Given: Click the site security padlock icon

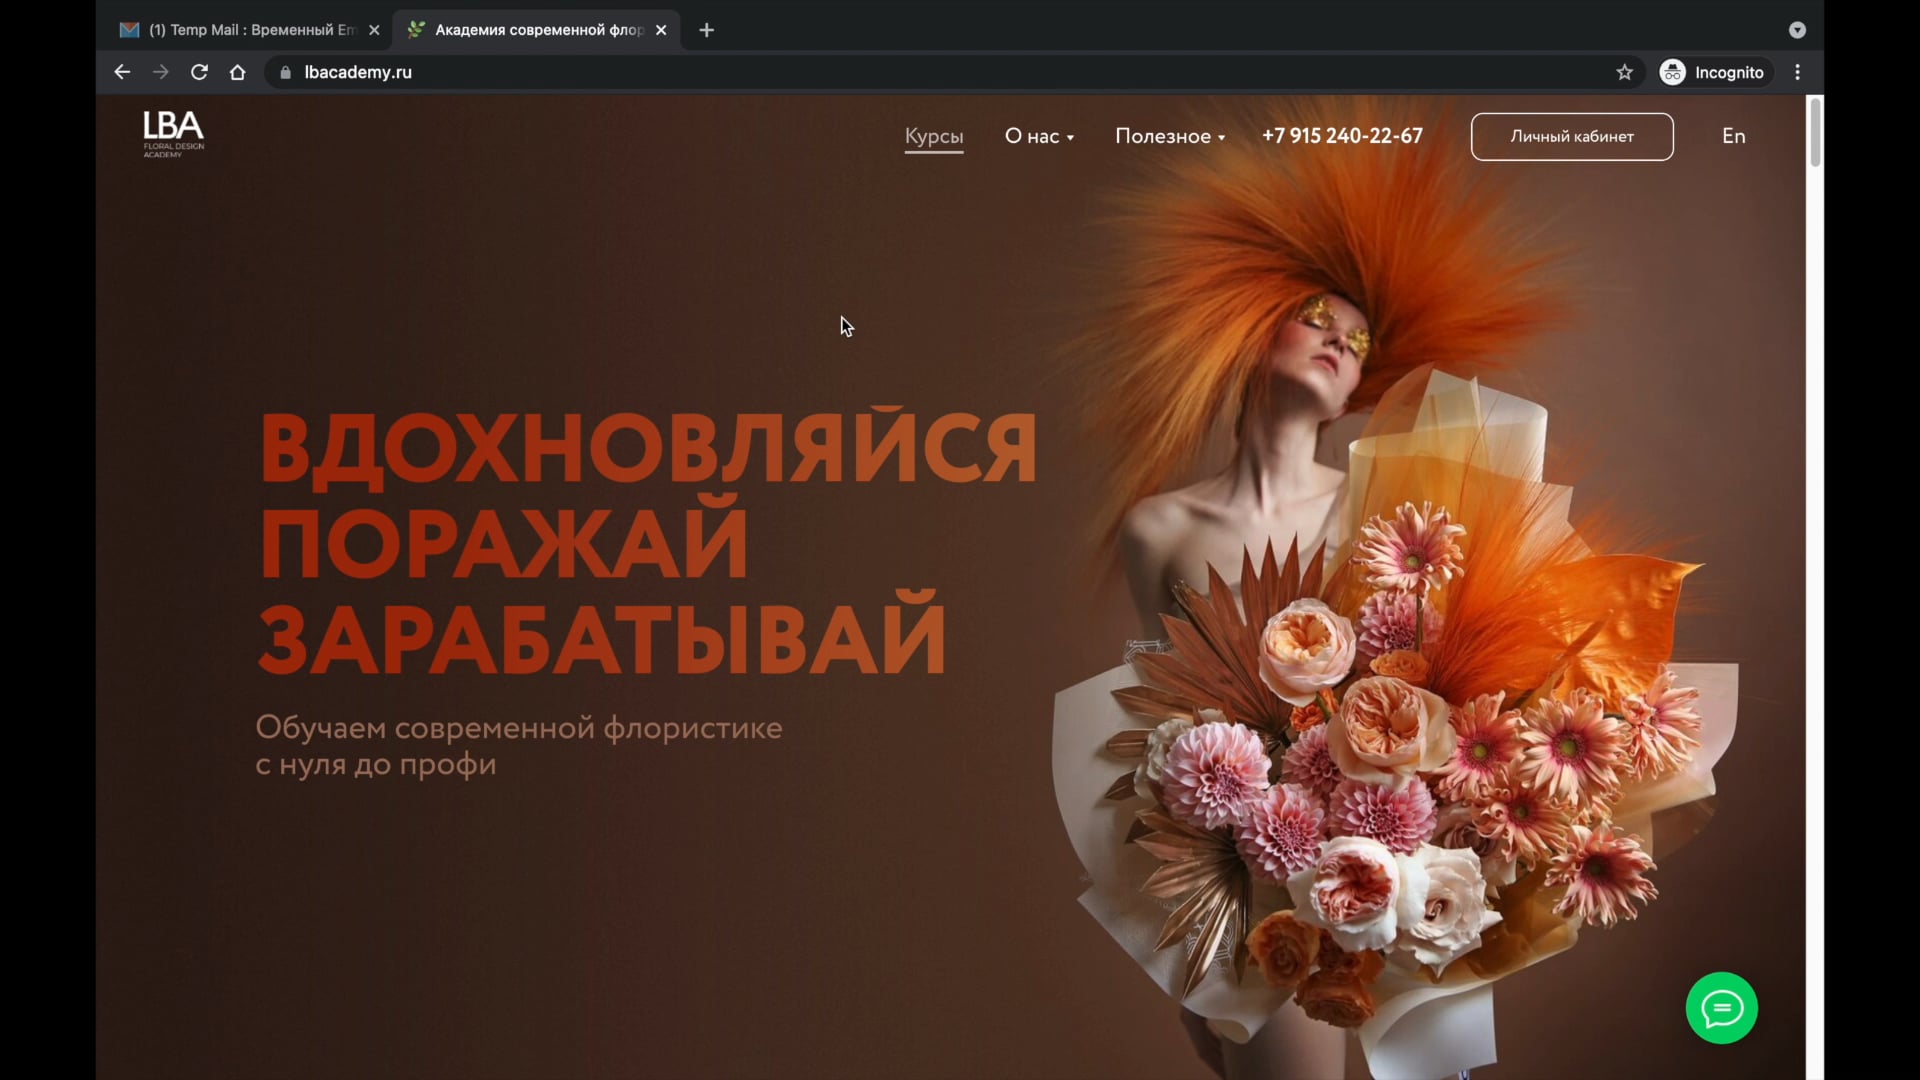Looking at the screenshot, I should click(x=284, y=72).
